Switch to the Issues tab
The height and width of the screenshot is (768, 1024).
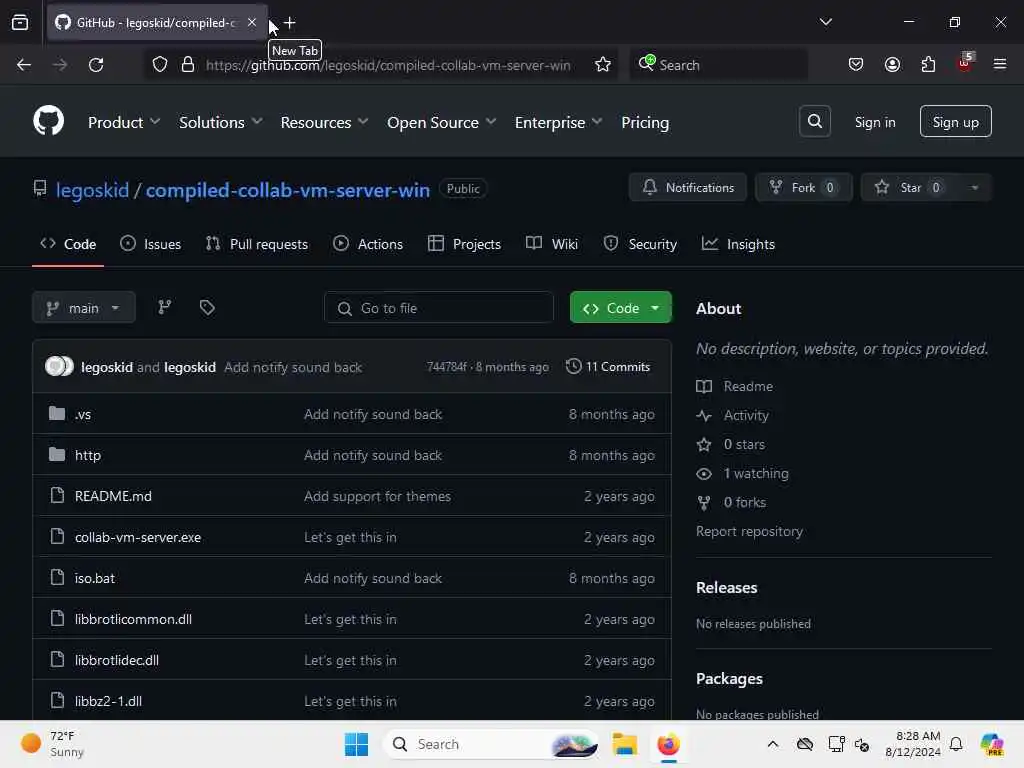[151, 244]
